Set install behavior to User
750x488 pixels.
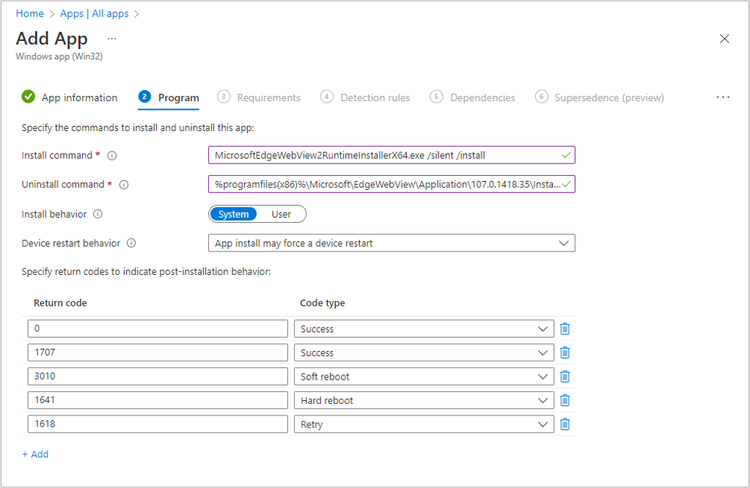pos(281,214)
